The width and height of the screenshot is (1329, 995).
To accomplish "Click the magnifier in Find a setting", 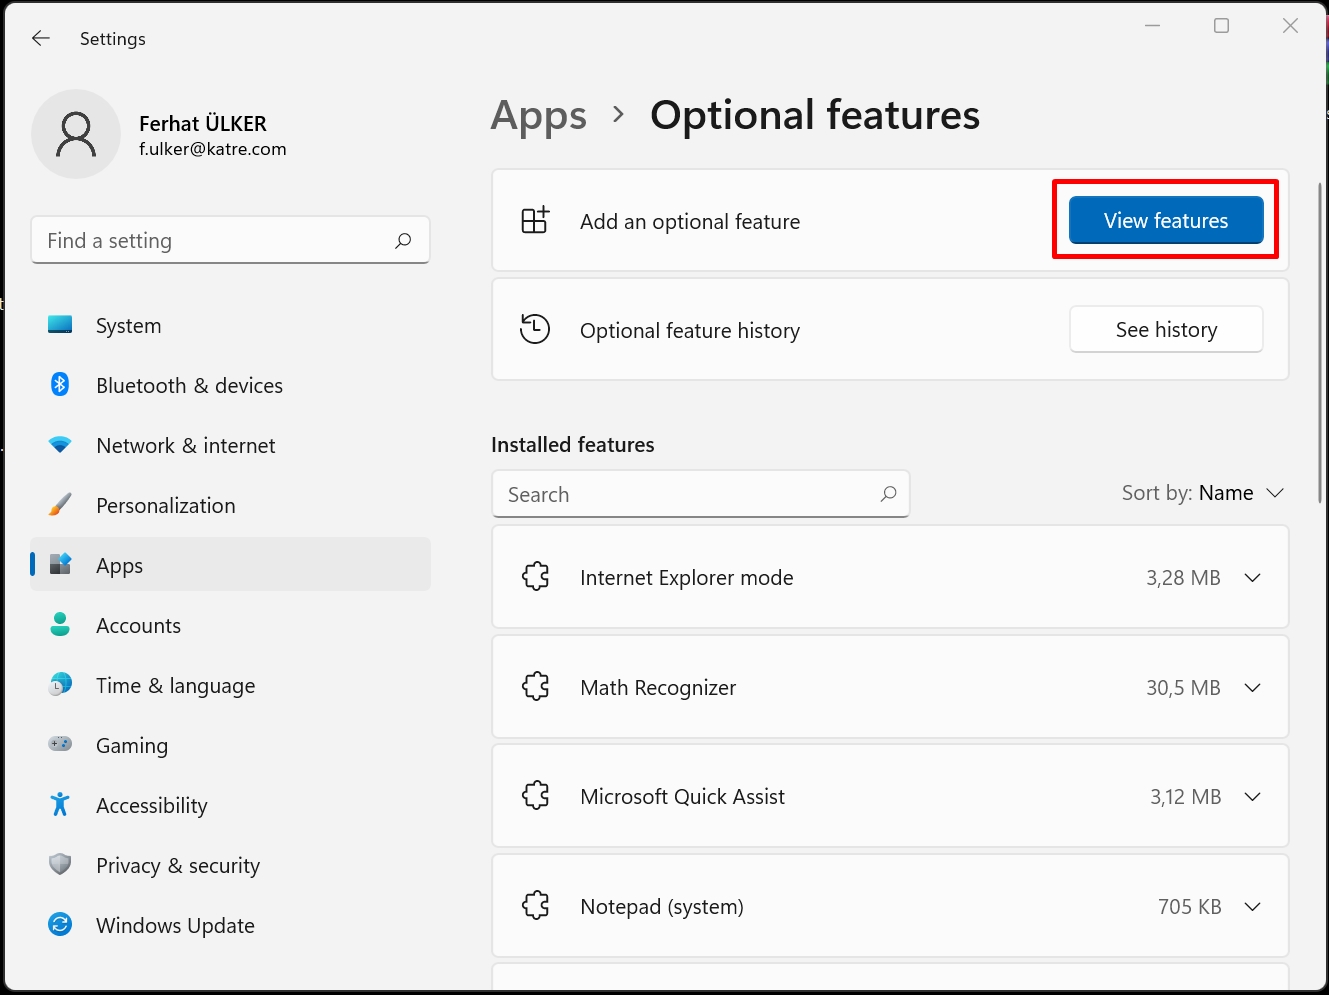I will pos(403,240).
